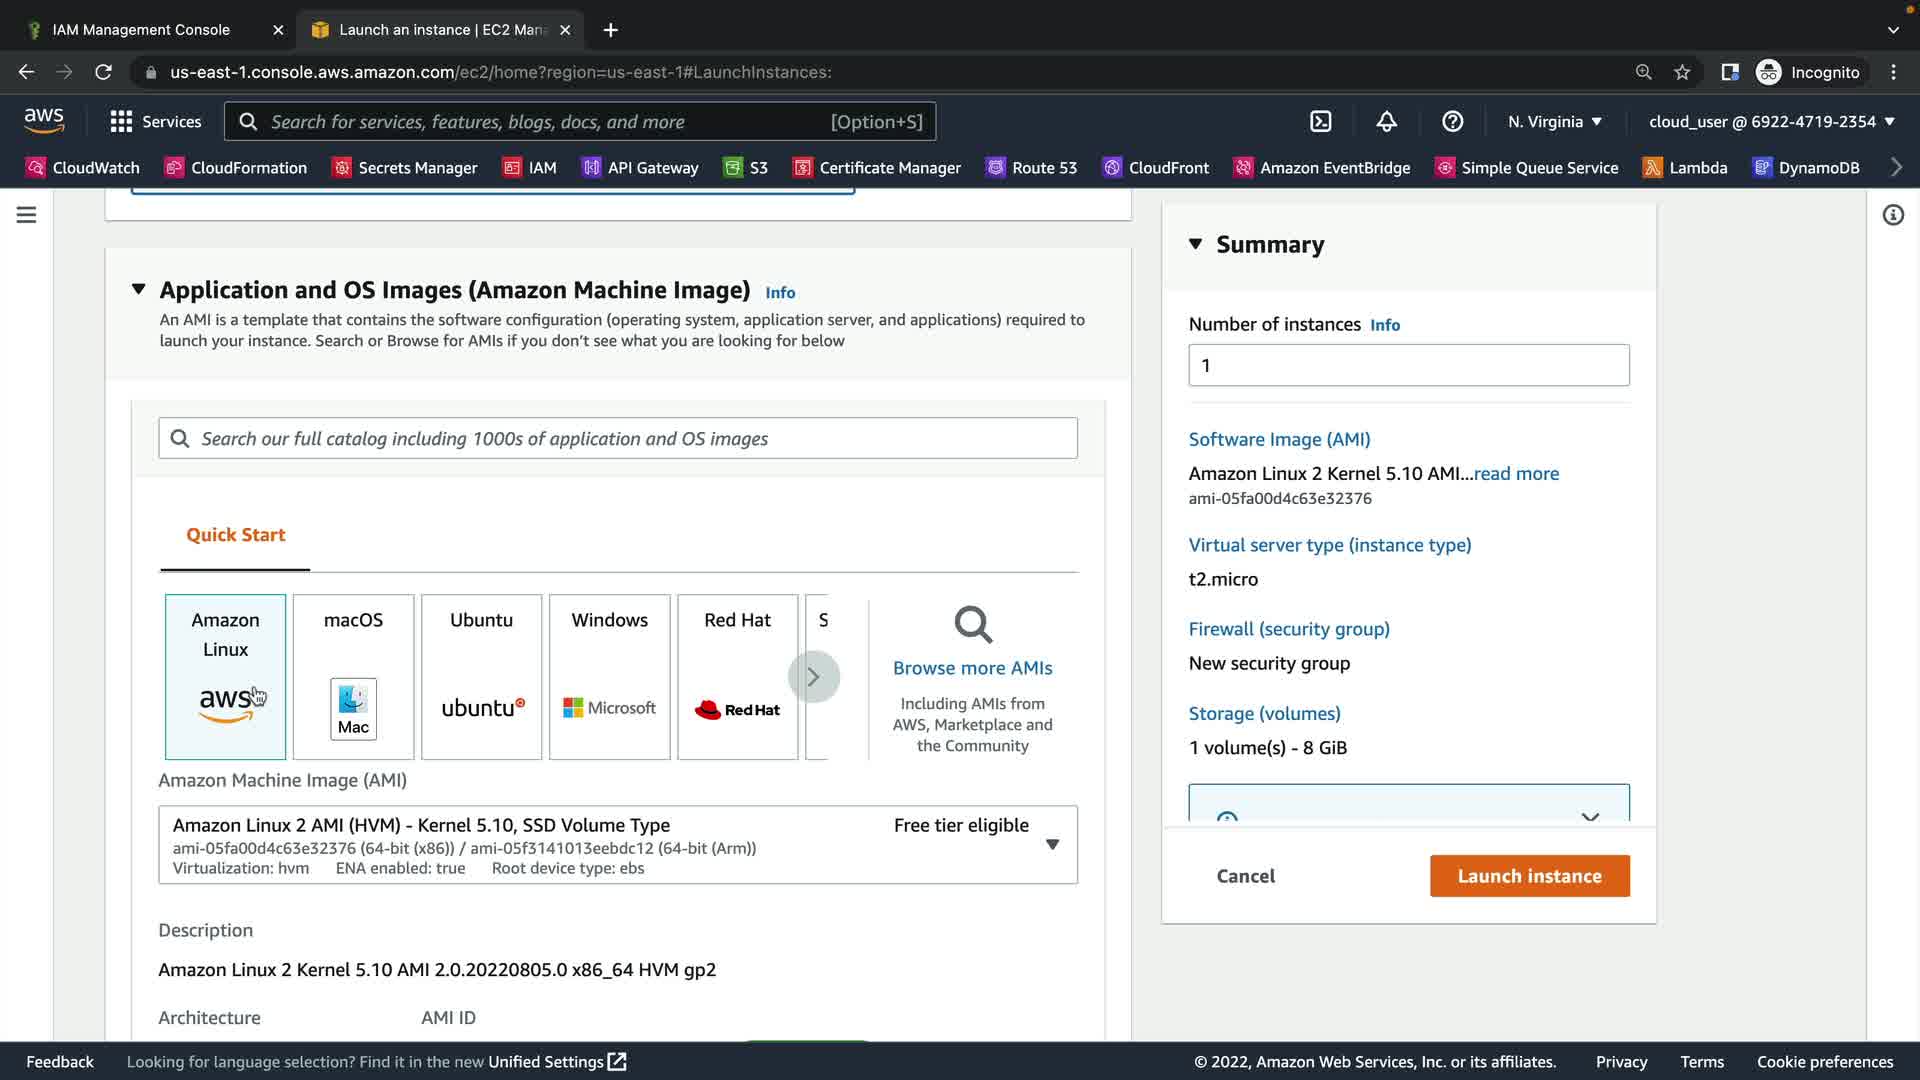Click Browse more AMIs magnifier
Viewport: 1920px width, 1080px height.
point(972,626)
